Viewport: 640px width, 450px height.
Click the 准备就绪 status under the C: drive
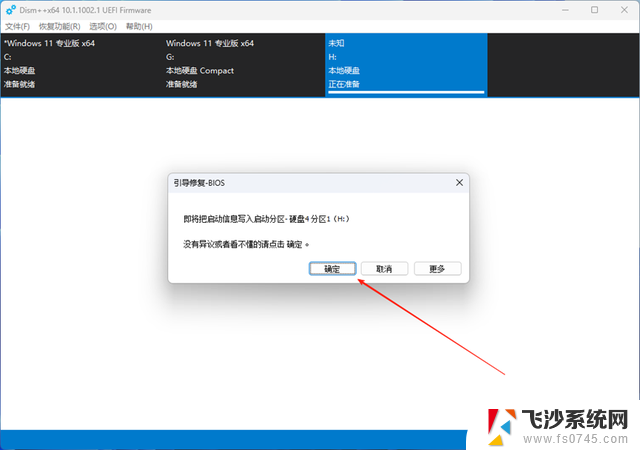coord(20,84)
